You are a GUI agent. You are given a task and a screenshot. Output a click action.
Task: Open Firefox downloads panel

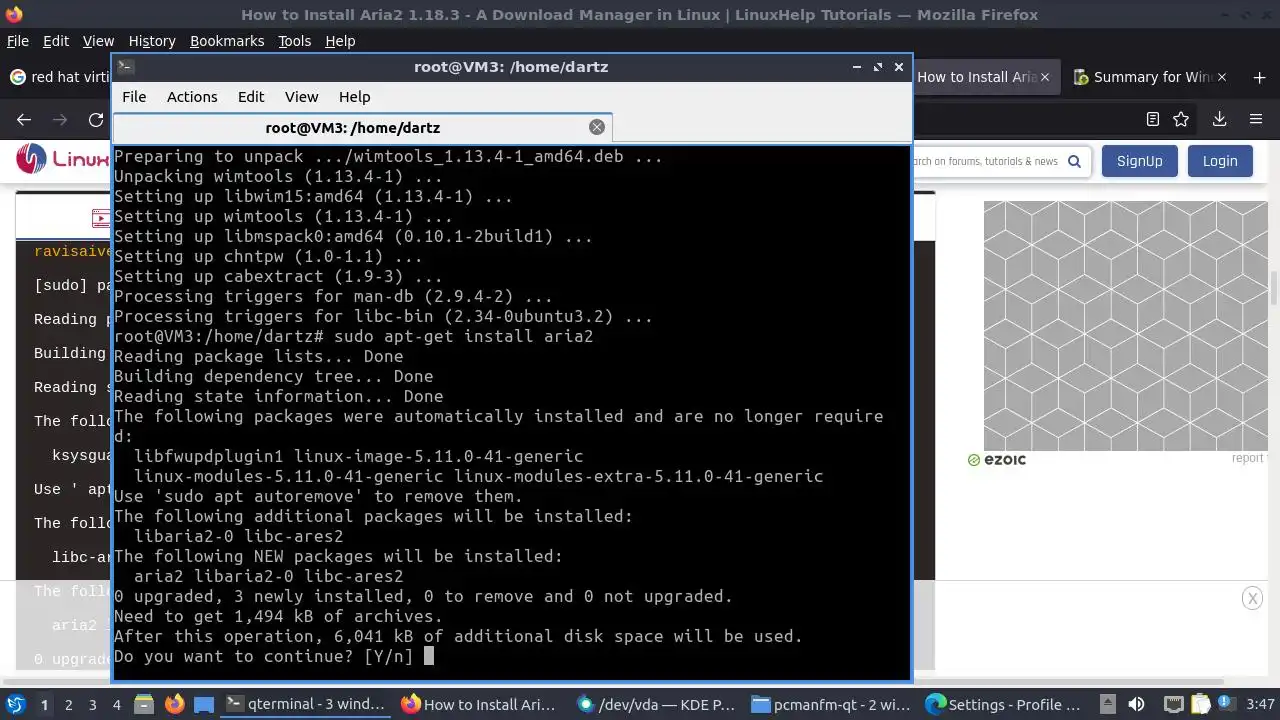tap(1219, 119)
